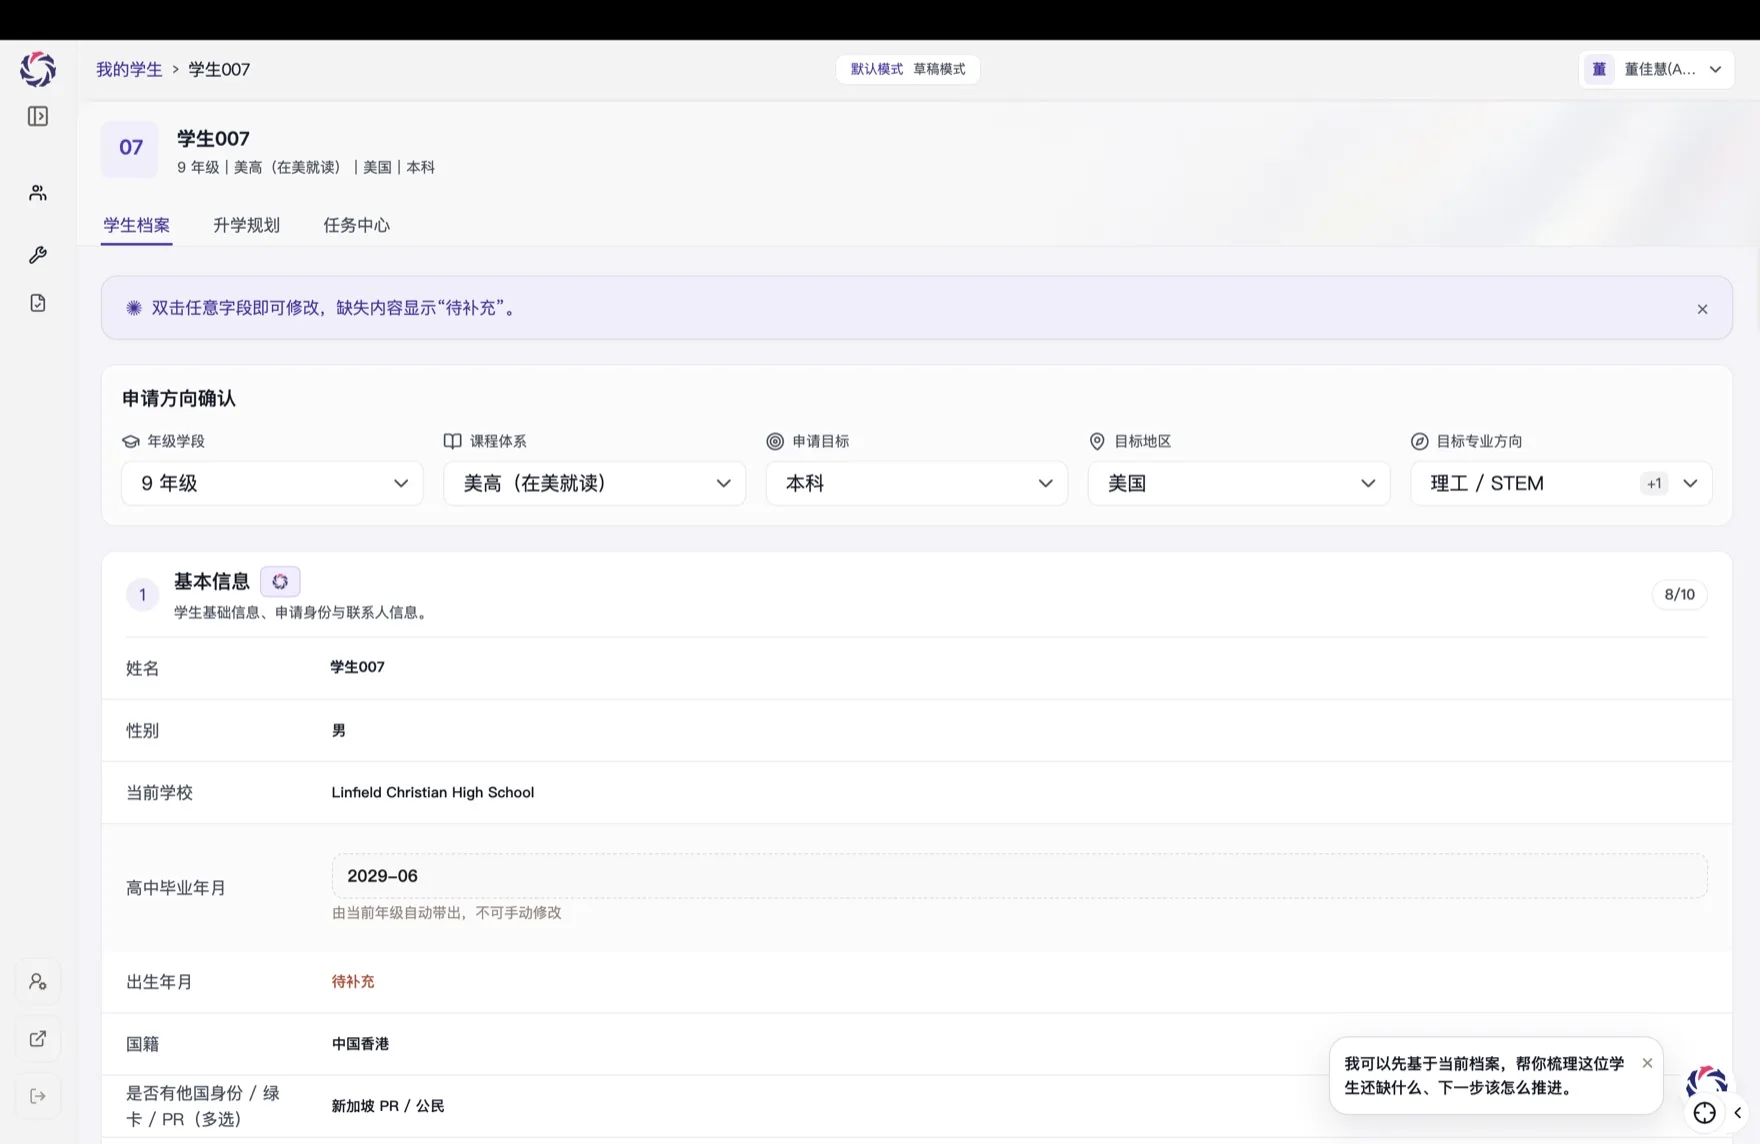
Task: Click the external link icon in sidebar
Action: [38, 1039]
